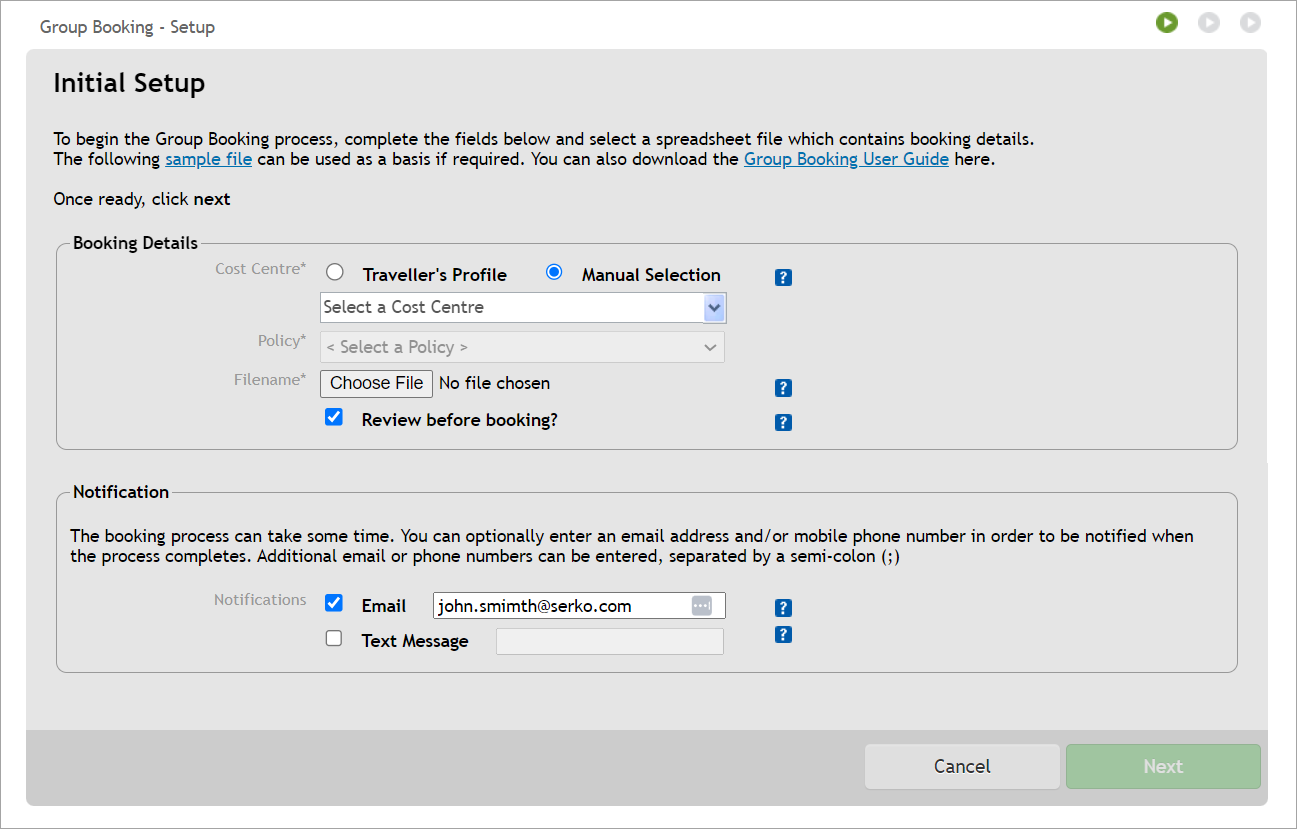Image resolution: width=1297 pixels, height=829 pixels.
Task: Click the ellipsis icon in email field
Action: pyautogui.click(x=701, y=605)
